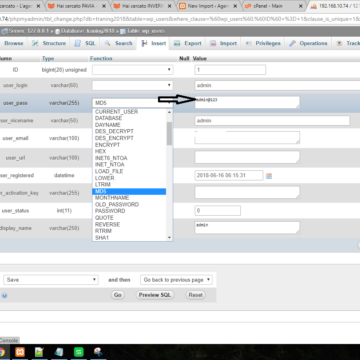Select MD5 in the function list
Image resolution: width=360 pixels, height=360 pixels.
[129, 191]
